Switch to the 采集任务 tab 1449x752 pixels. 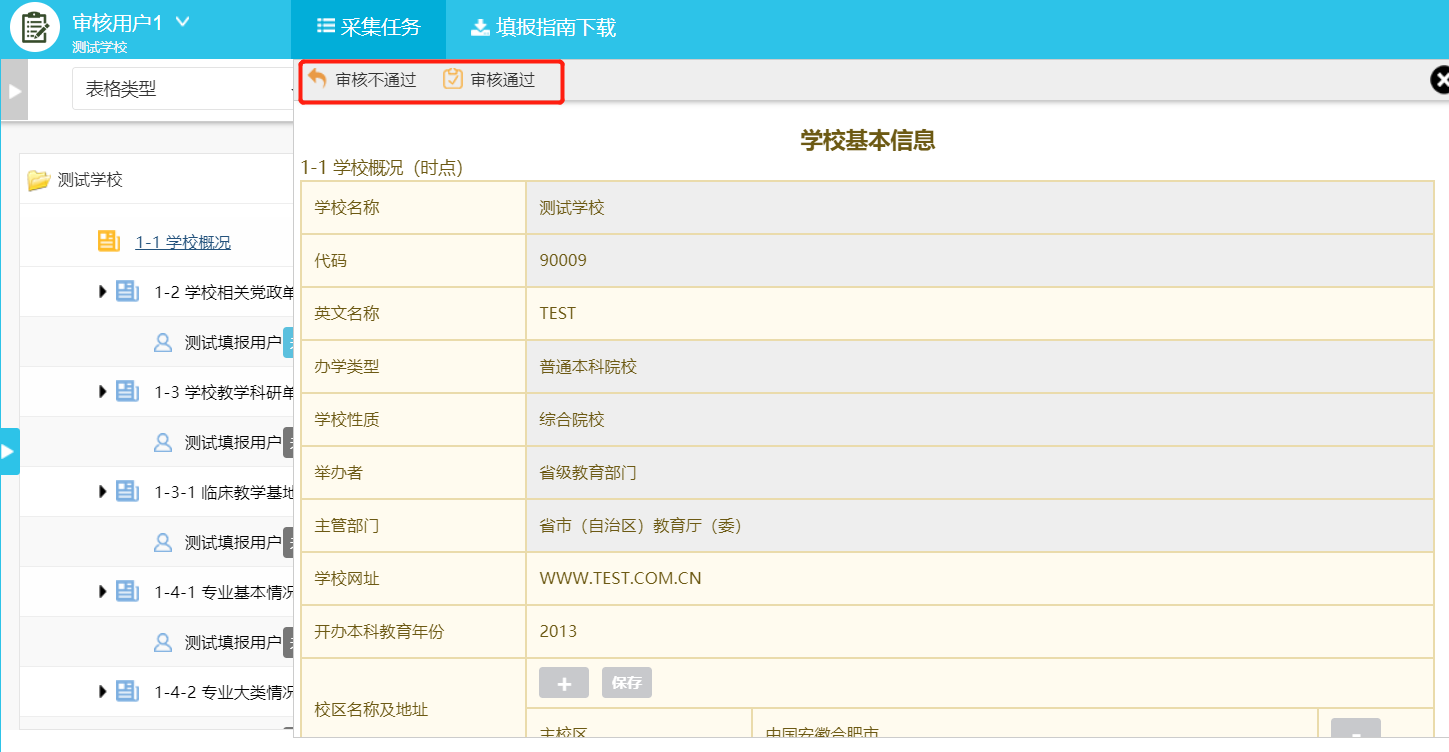[x=368, y=28]
